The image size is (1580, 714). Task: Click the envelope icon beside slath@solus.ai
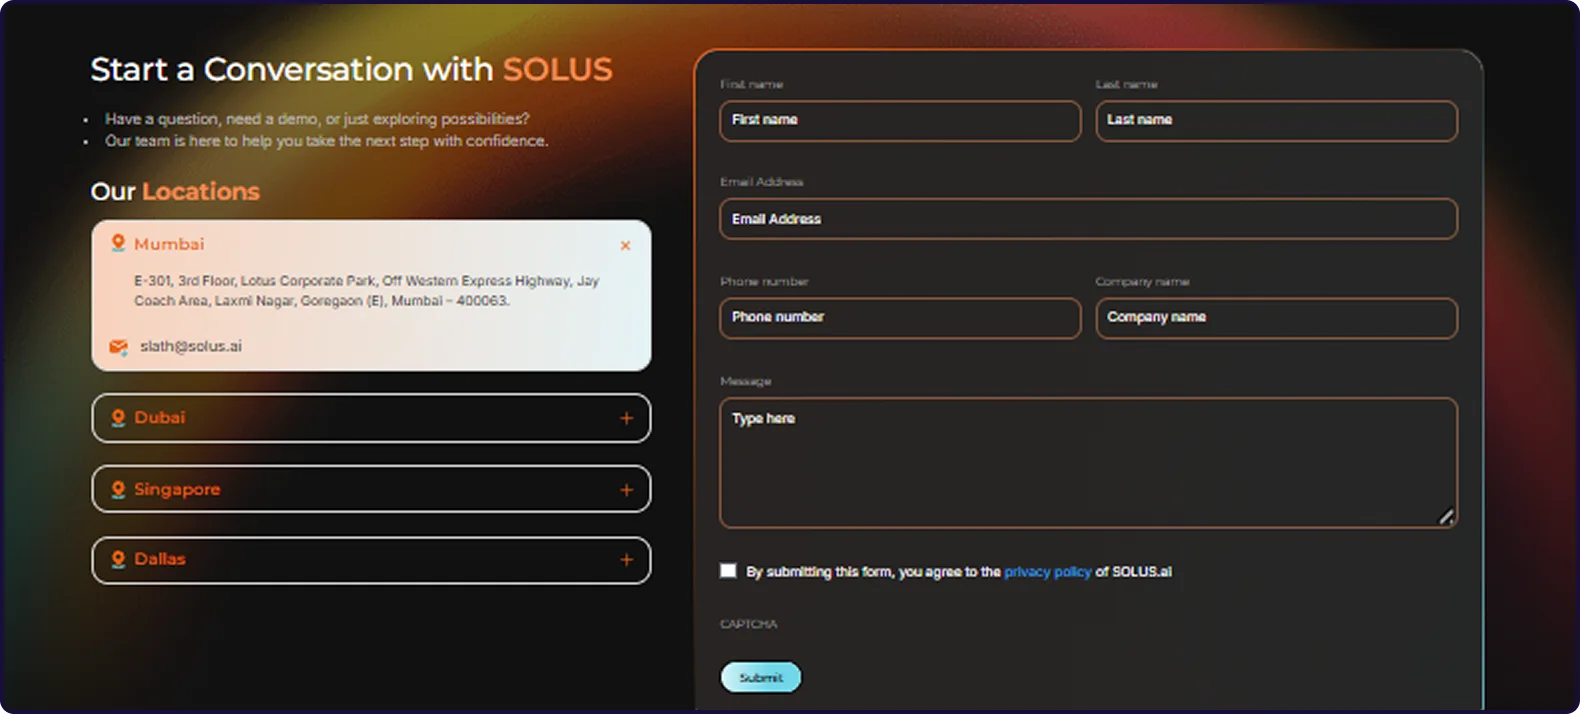click(118, 347)
